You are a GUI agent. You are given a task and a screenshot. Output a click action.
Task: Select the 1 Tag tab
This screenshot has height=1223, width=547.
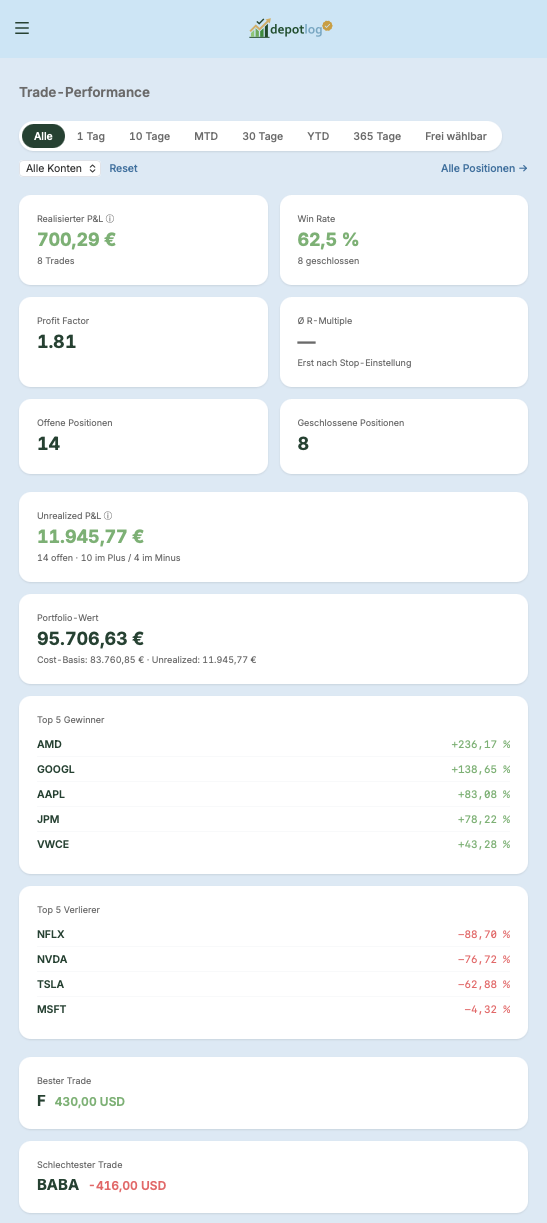click(x=91, y=136)
